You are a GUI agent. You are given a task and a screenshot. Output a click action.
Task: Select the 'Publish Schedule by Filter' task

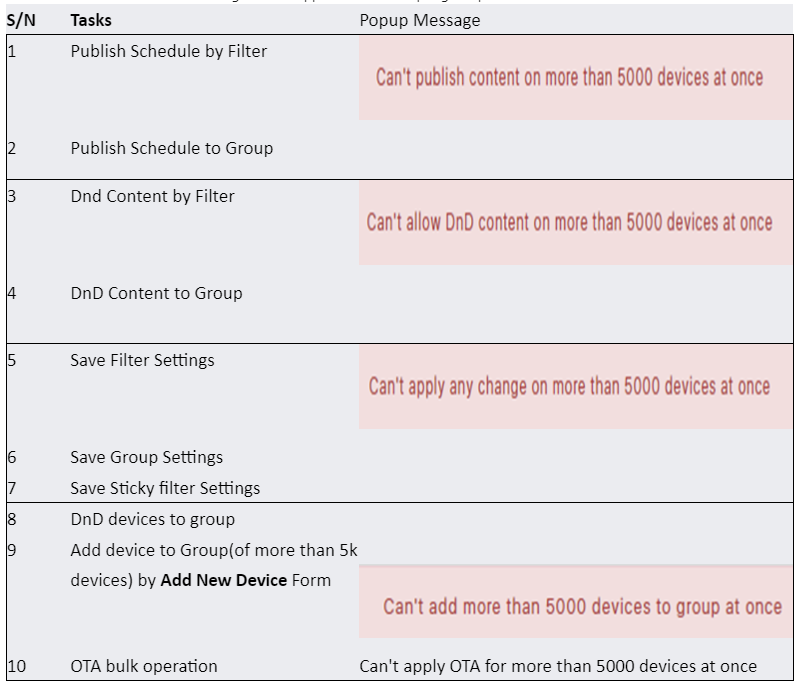coord(168,52)
